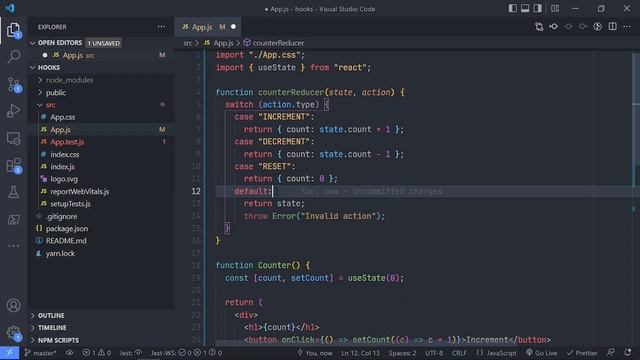
Task: Open the Run and Debug view
Action: 13,111
